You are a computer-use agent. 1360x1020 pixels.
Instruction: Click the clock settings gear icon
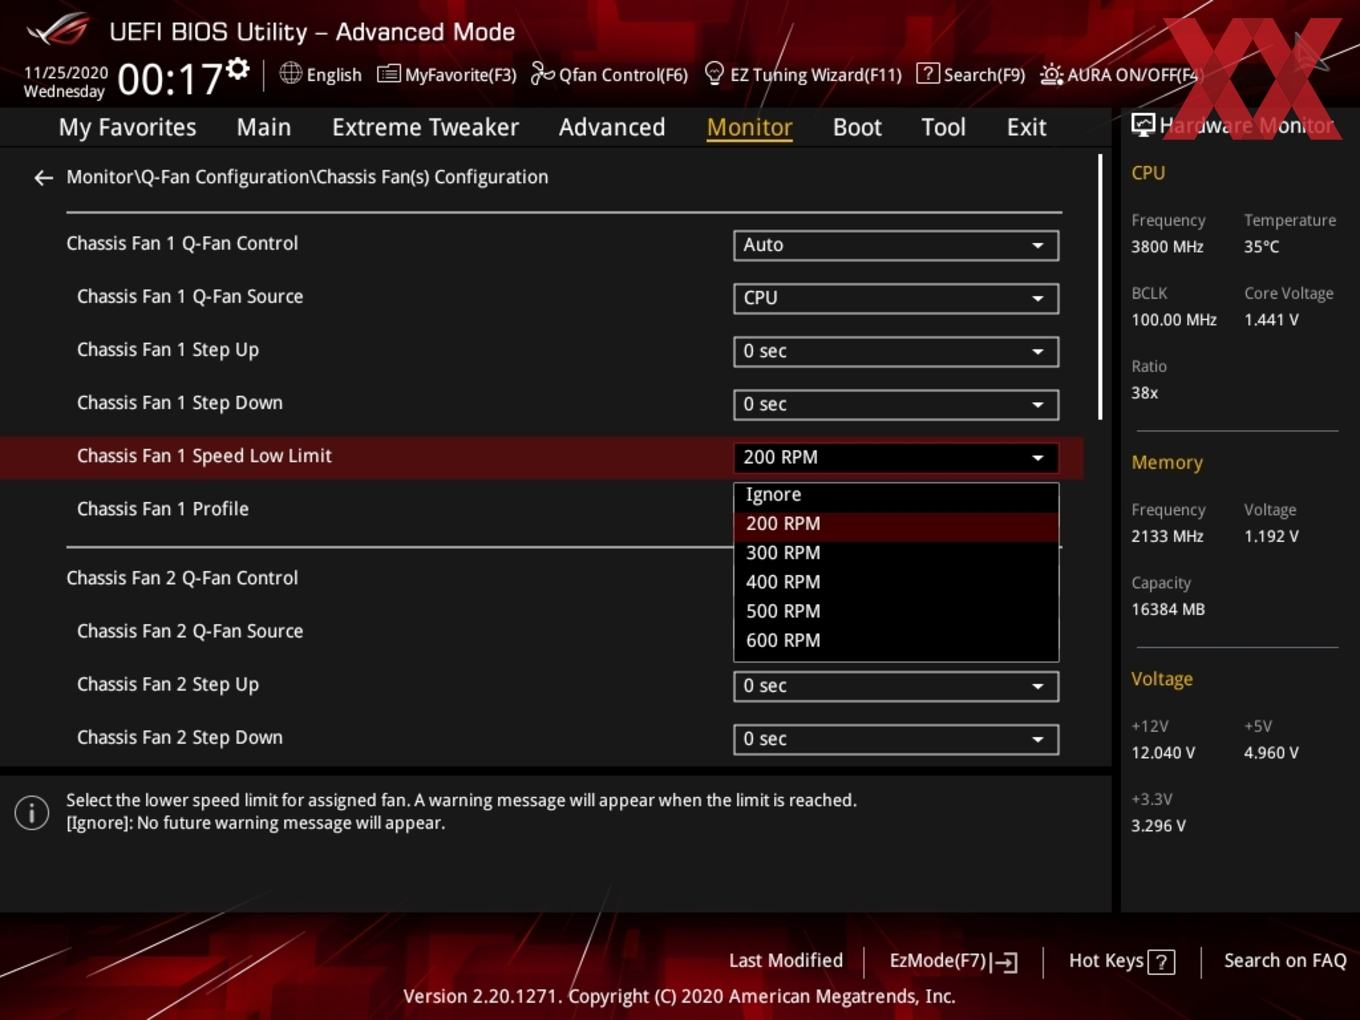(x=237, y=68)
